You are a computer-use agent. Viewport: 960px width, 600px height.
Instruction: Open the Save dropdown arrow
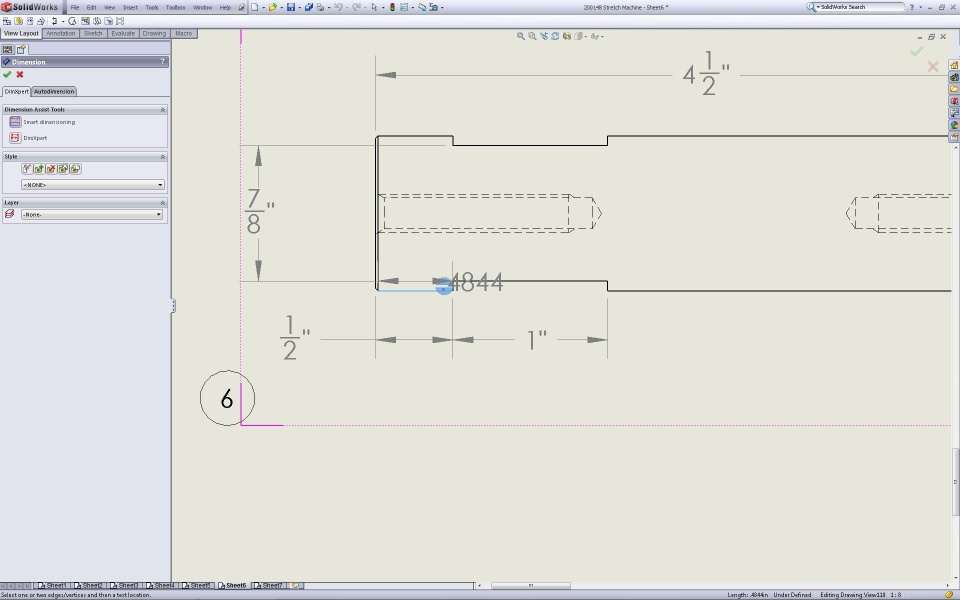click(299, 8)
